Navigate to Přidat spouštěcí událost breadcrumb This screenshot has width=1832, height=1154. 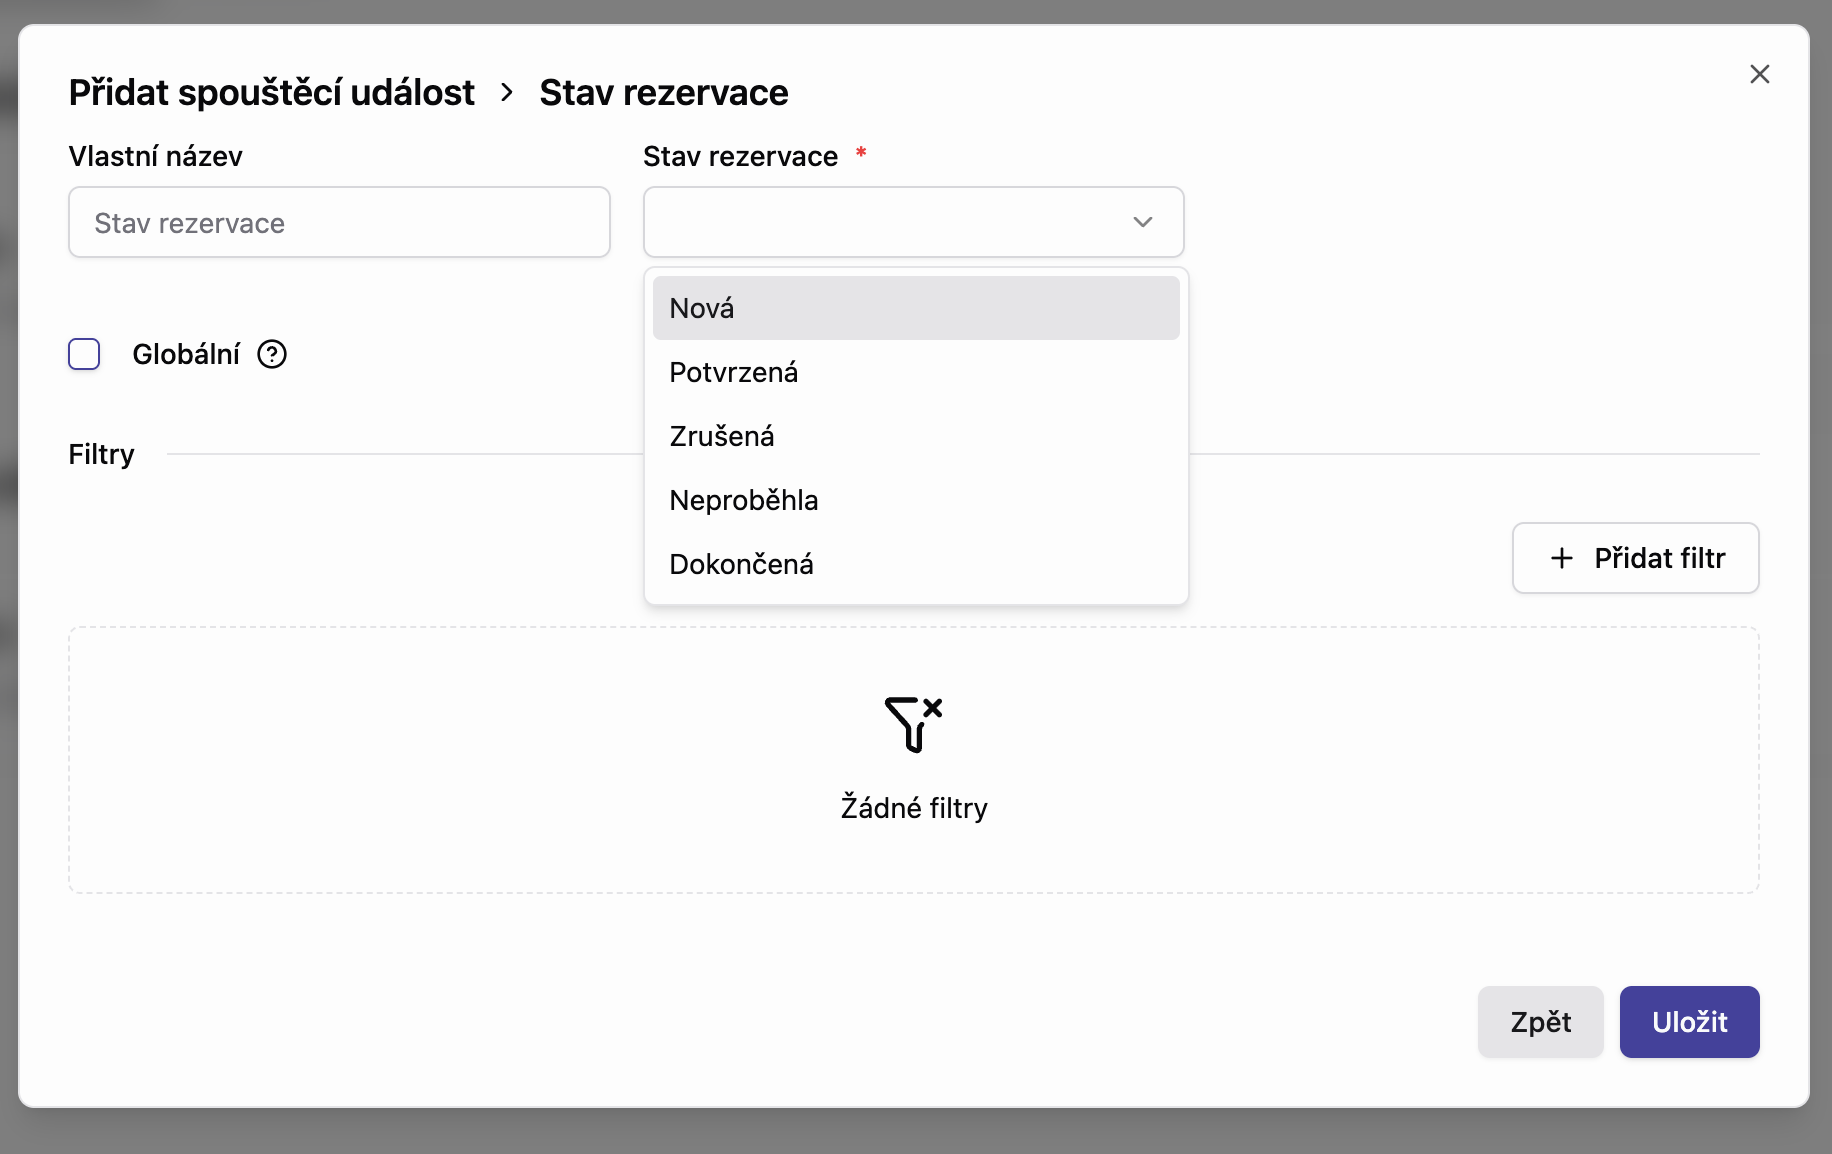pyautogui.click(x=271, y=93)
